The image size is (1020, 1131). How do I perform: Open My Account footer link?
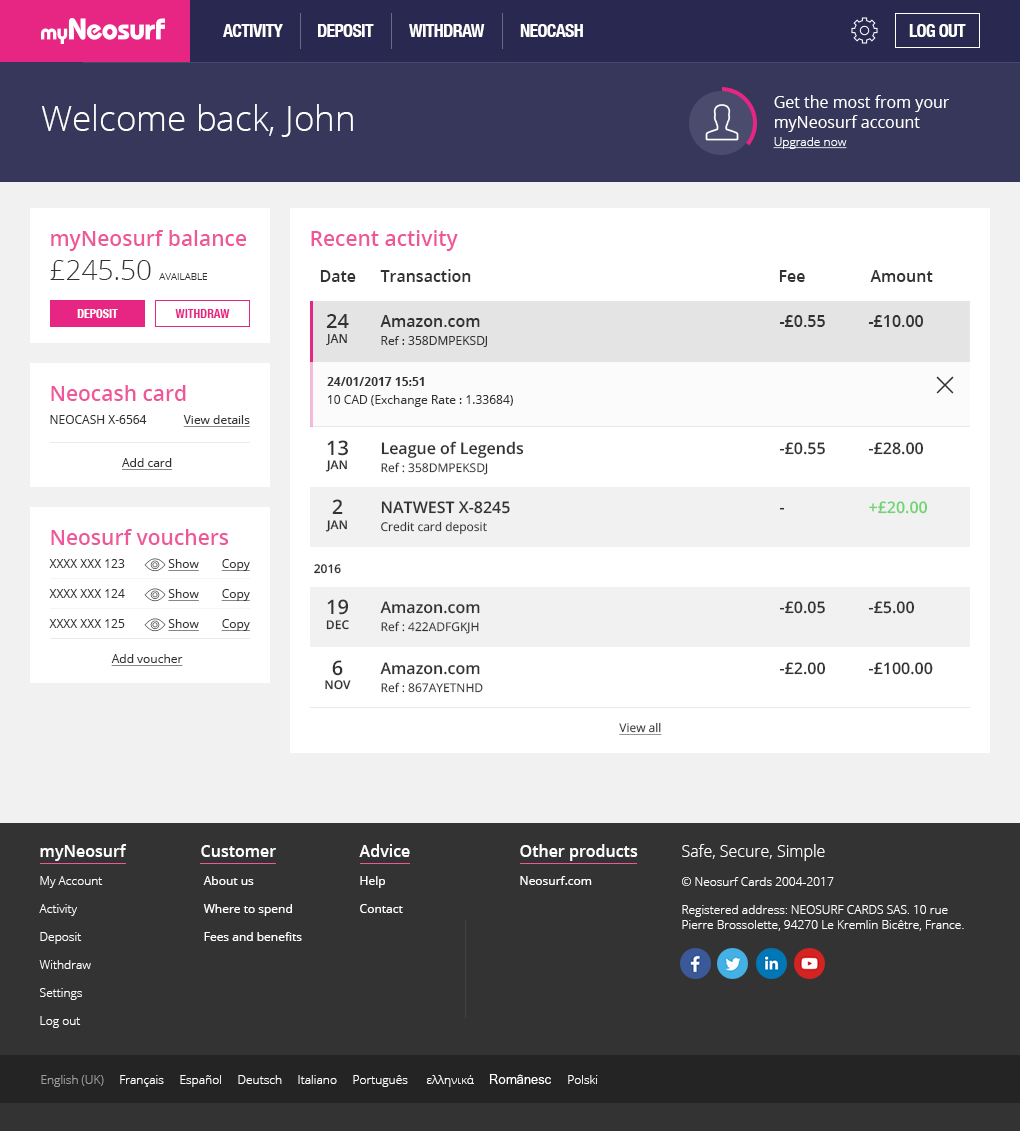(71, 881)
